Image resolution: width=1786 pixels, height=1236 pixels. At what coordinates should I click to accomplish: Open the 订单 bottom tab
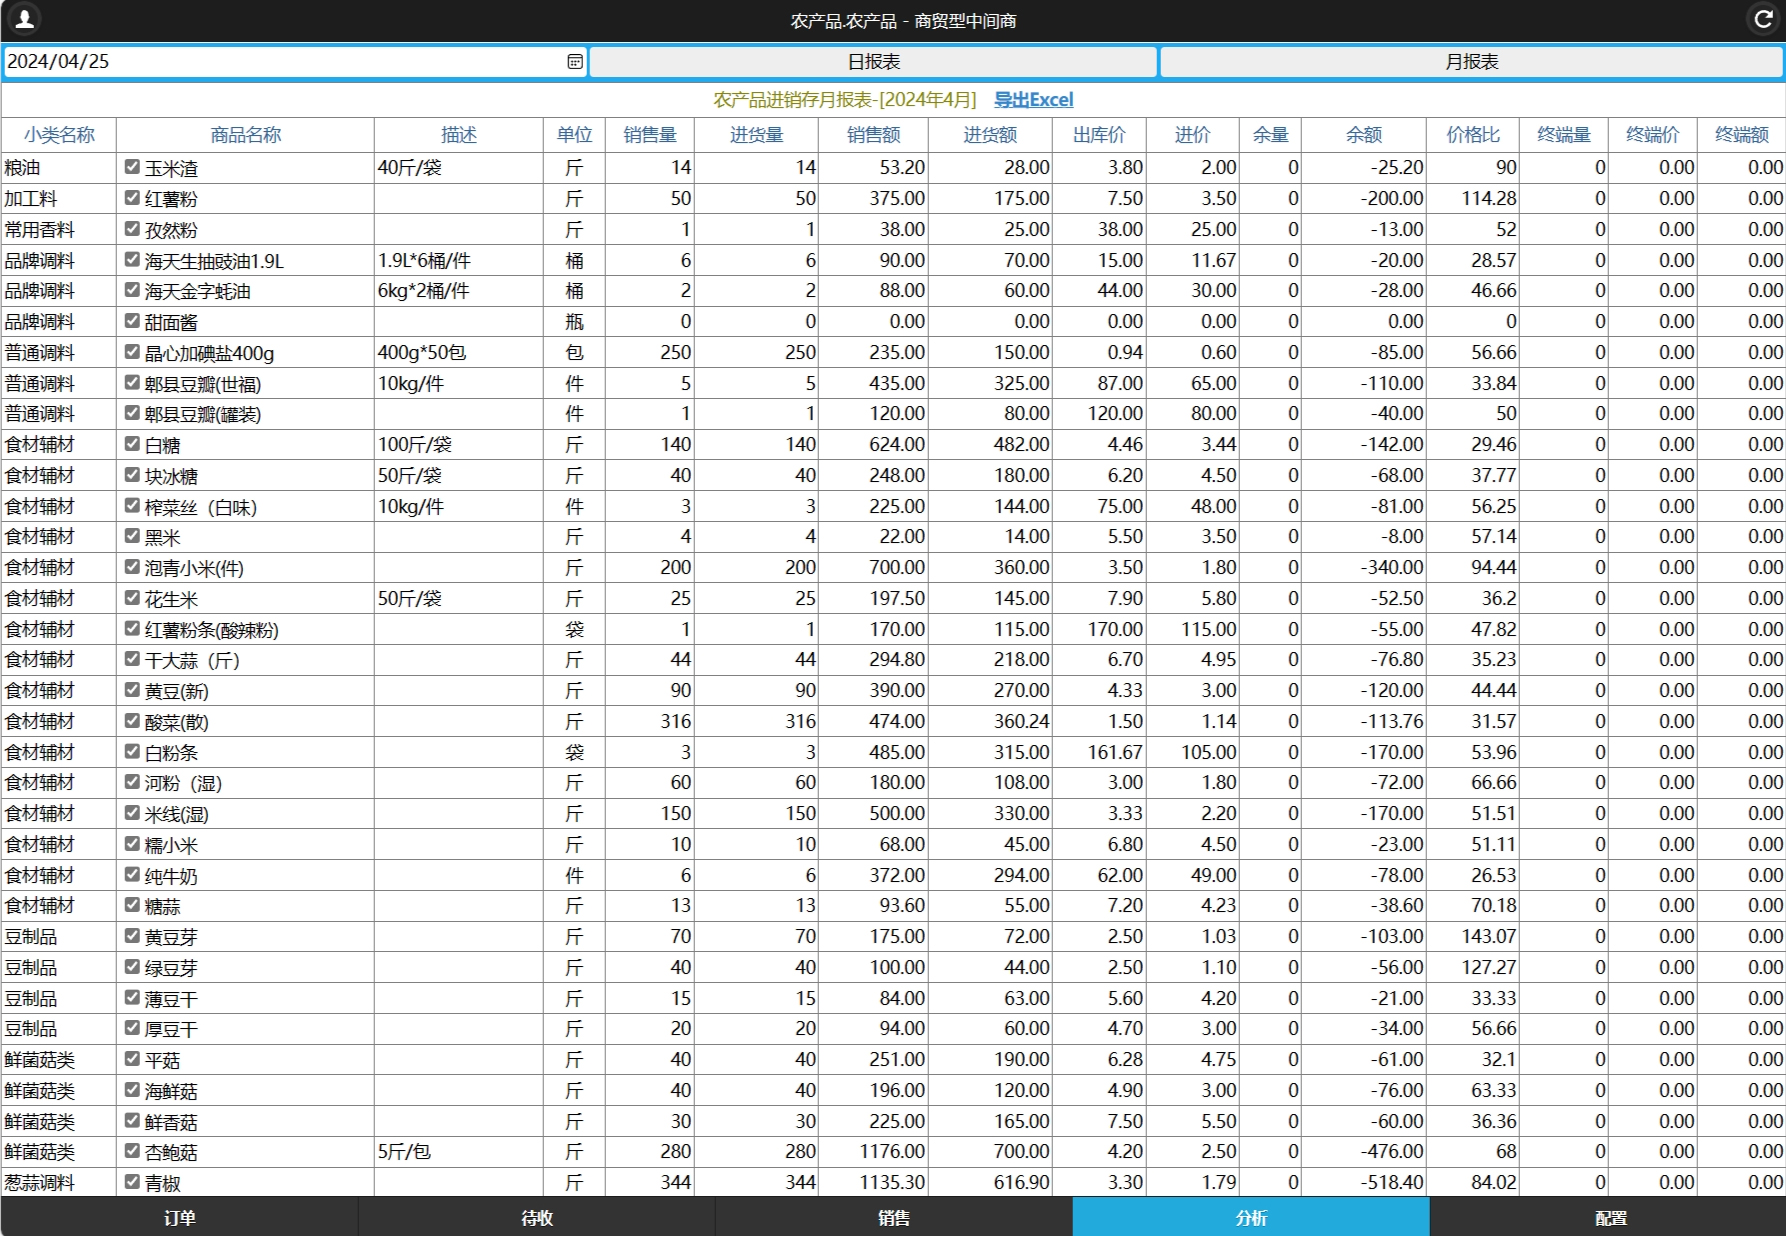pos(179,1217)
